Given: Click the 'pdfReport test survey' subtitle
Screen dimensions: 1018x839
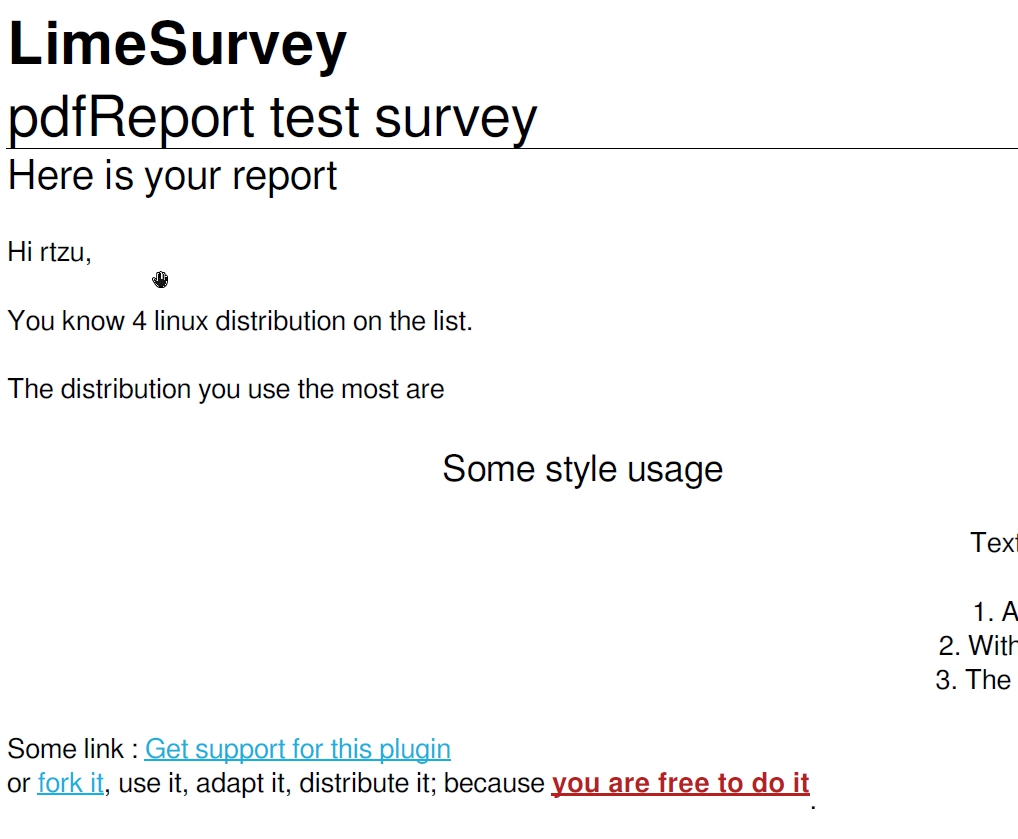Looking at the screenshot, I should pos(272,117).
